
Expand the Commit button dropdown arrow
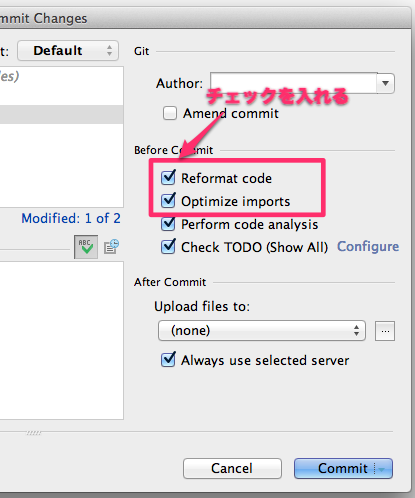click(x=383, y=469)
